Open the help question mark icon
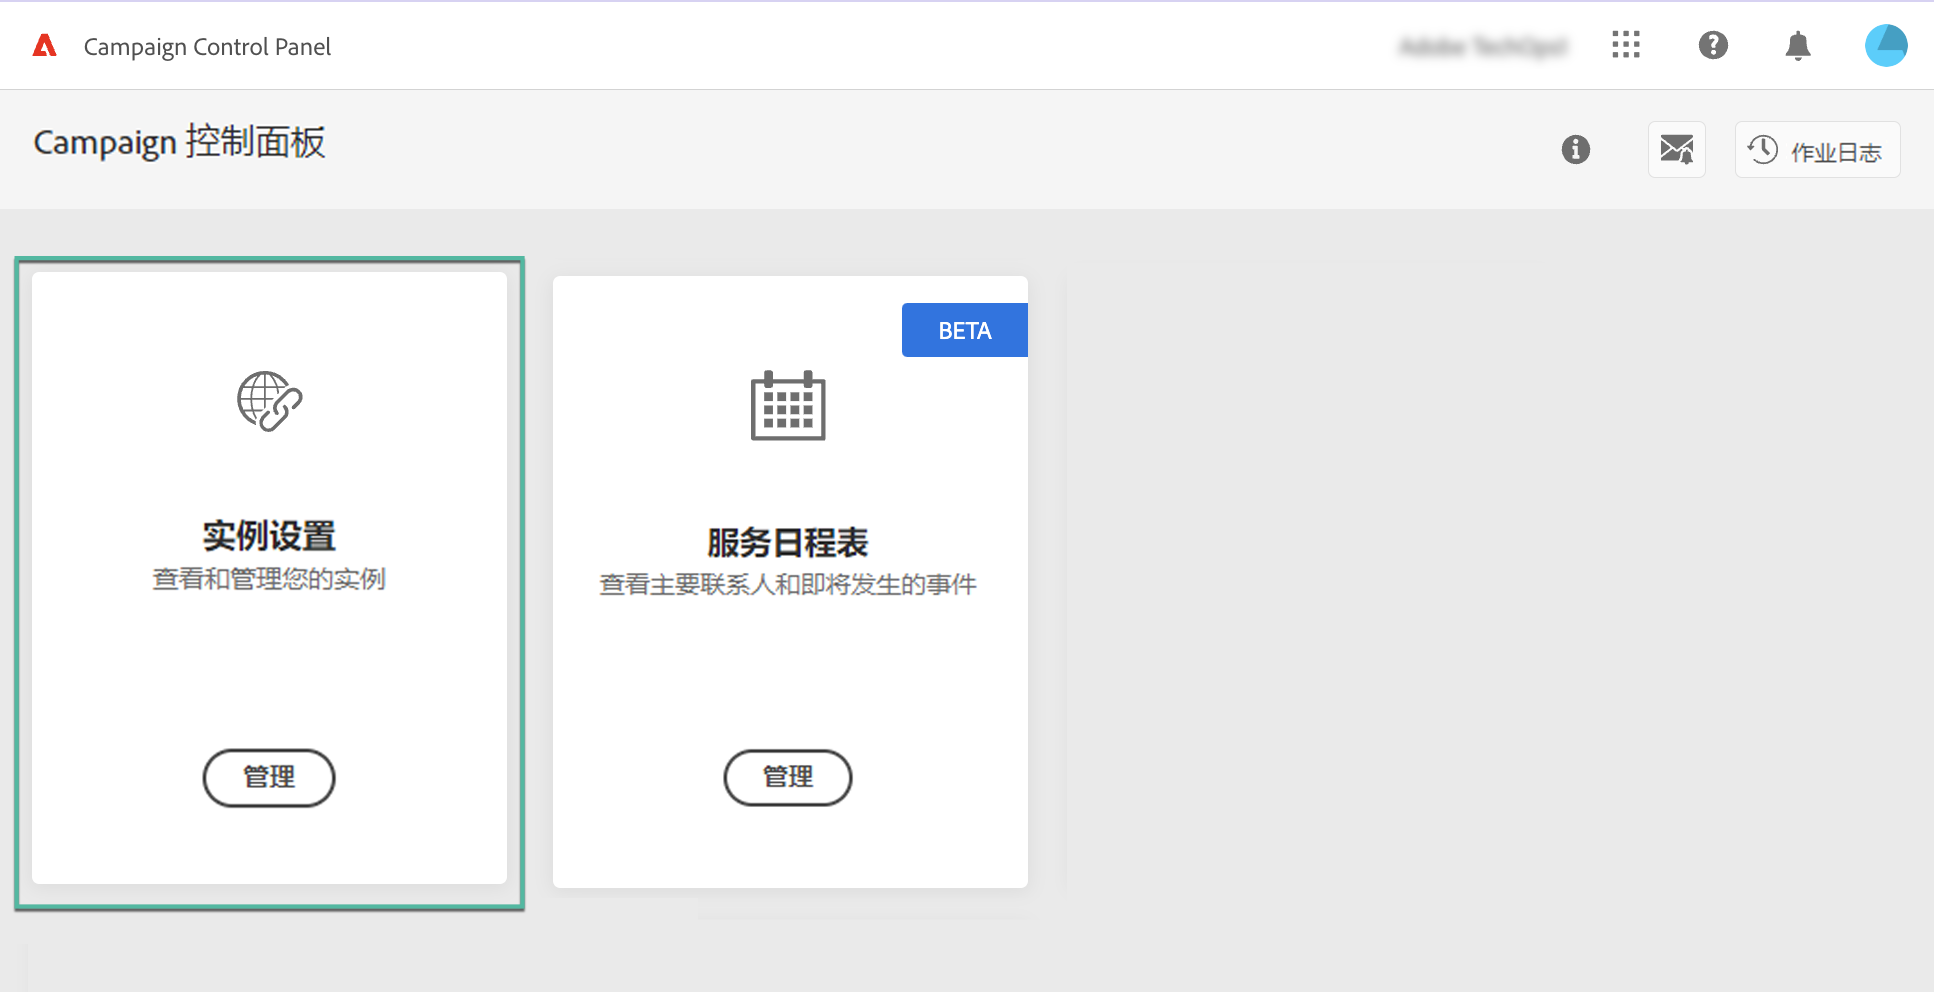The height and width of the screenshot is (992, 1934). pos(1713,45)
